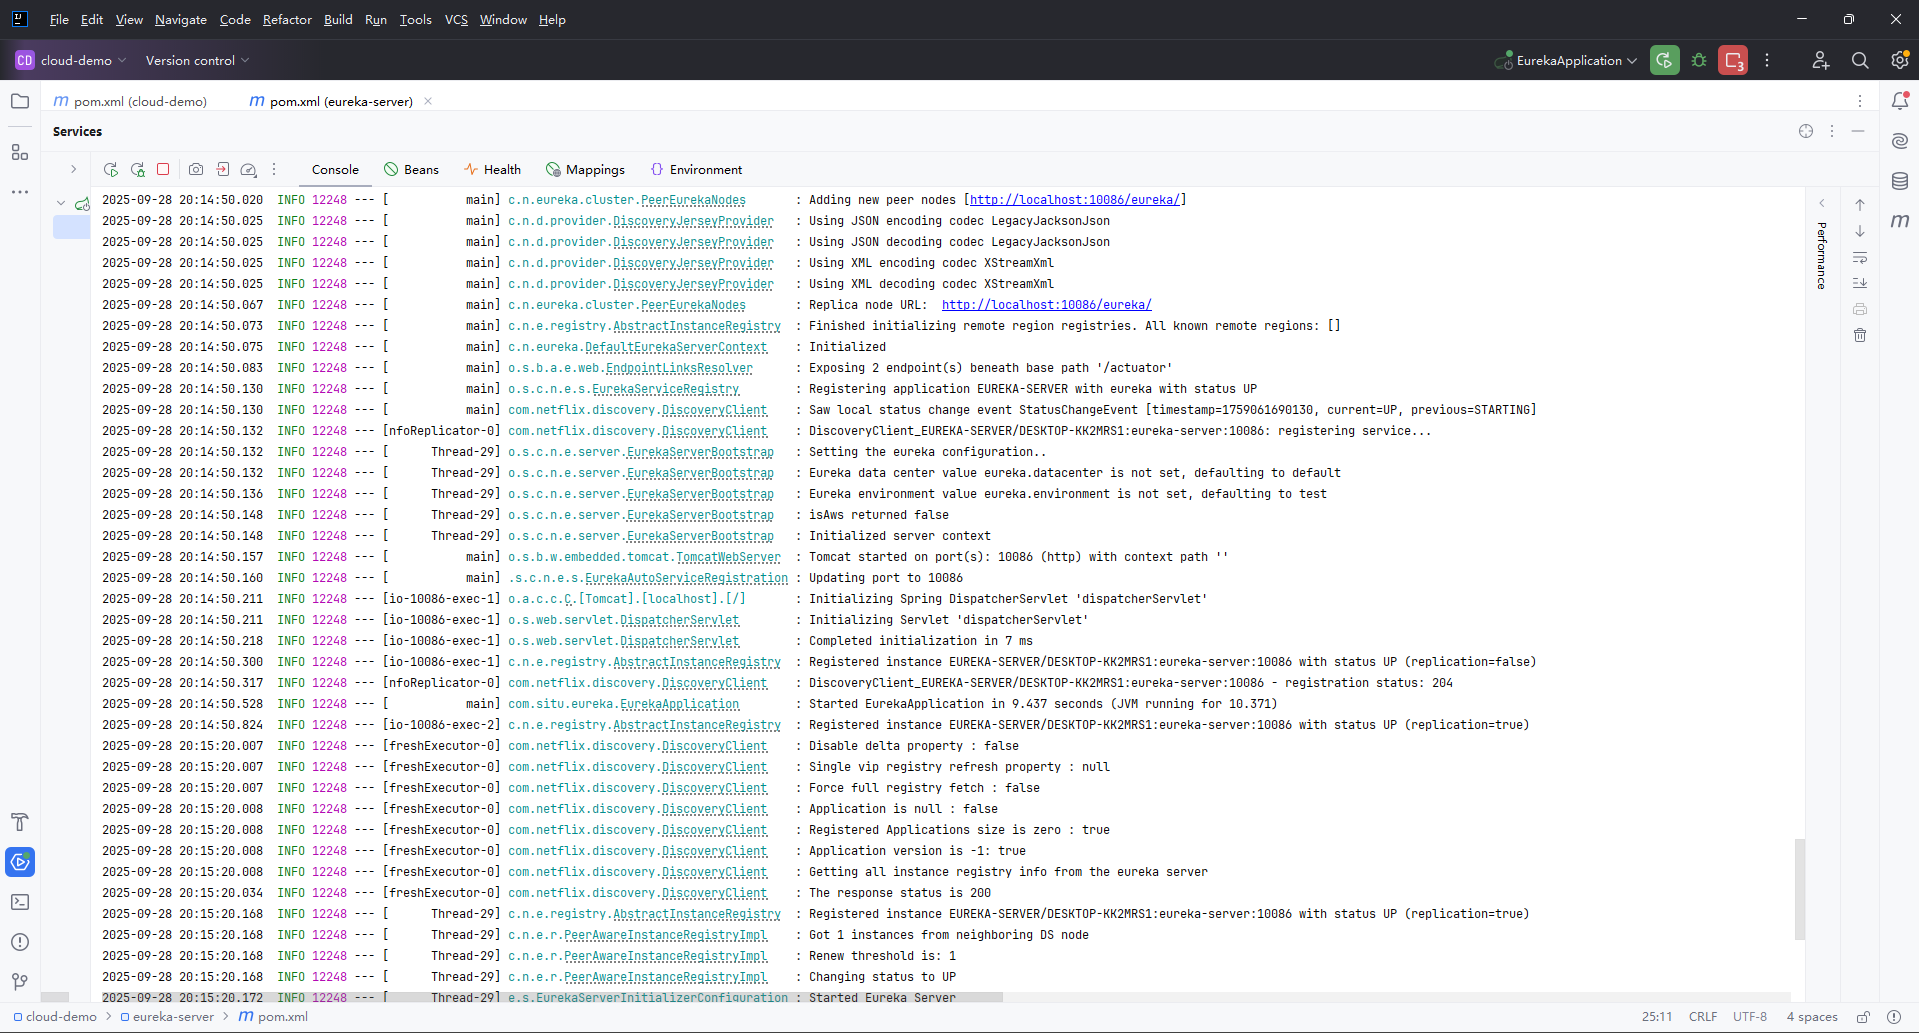The width and height of the screenshot is (1919, 1033).
Task: Open the File menu
Action: tap(59, 19)
